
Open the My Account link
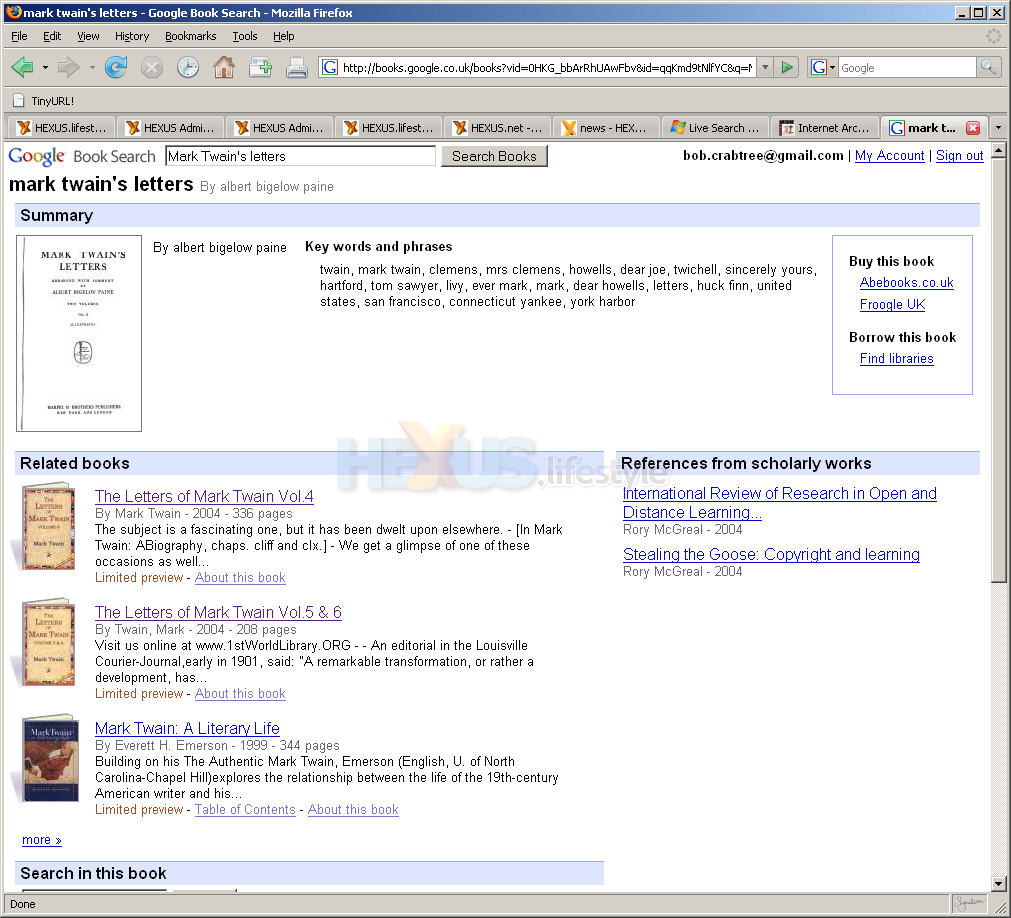click(x=889, y=155)
